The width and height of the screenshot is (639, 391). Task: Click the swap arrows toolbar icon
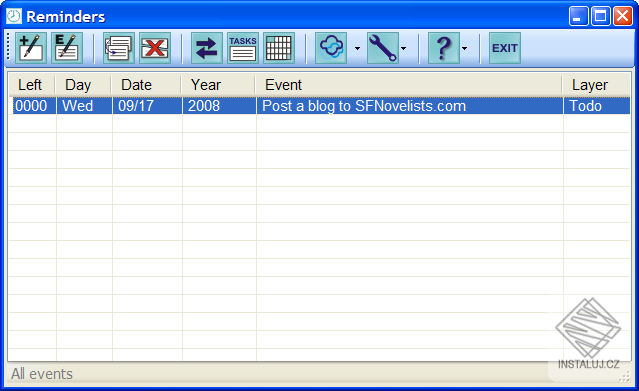click(x=207, y=48)
